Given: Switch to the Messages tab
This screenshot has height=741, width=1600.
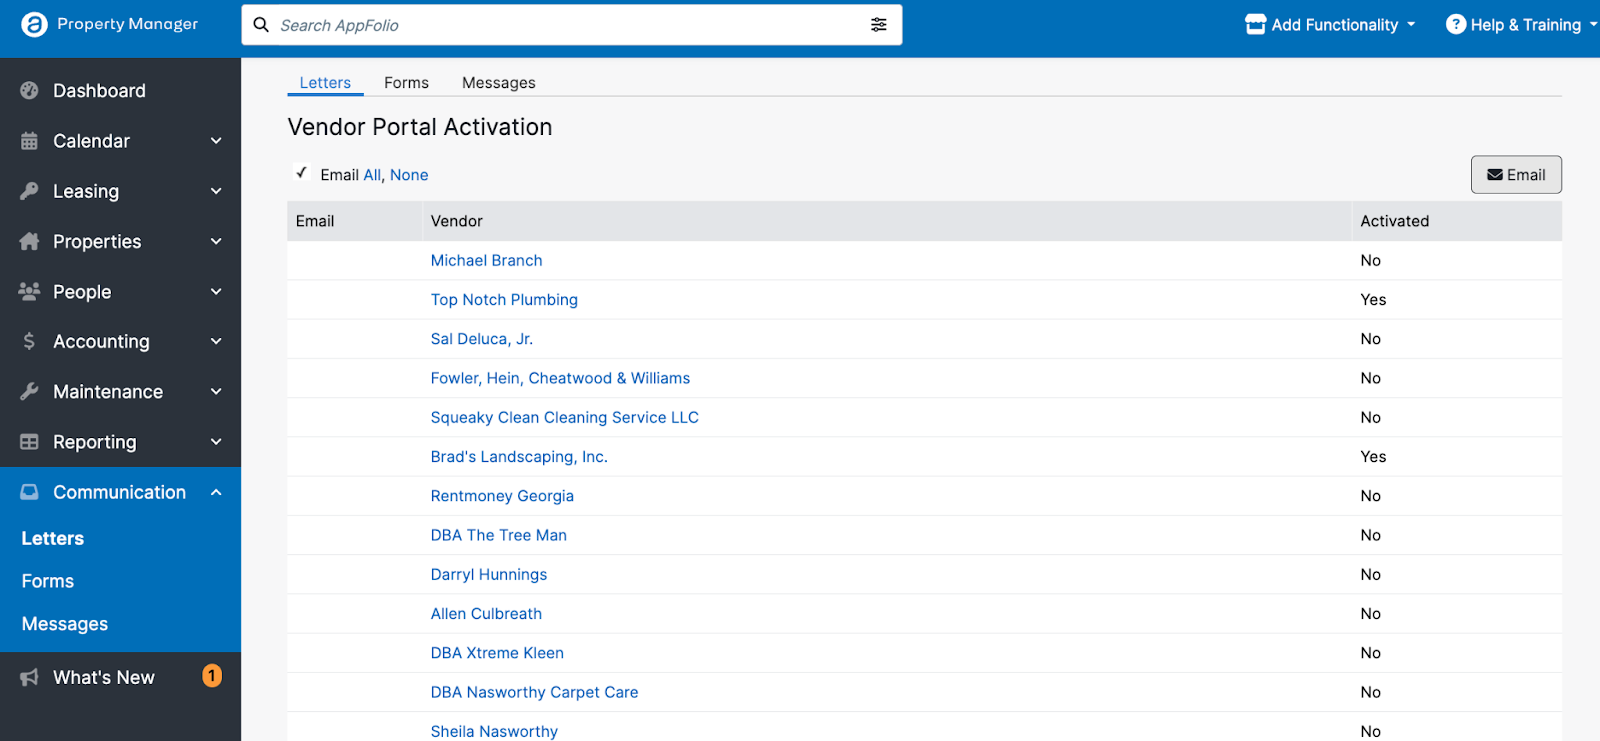Looking at the screenshot, I should (498, 83).
